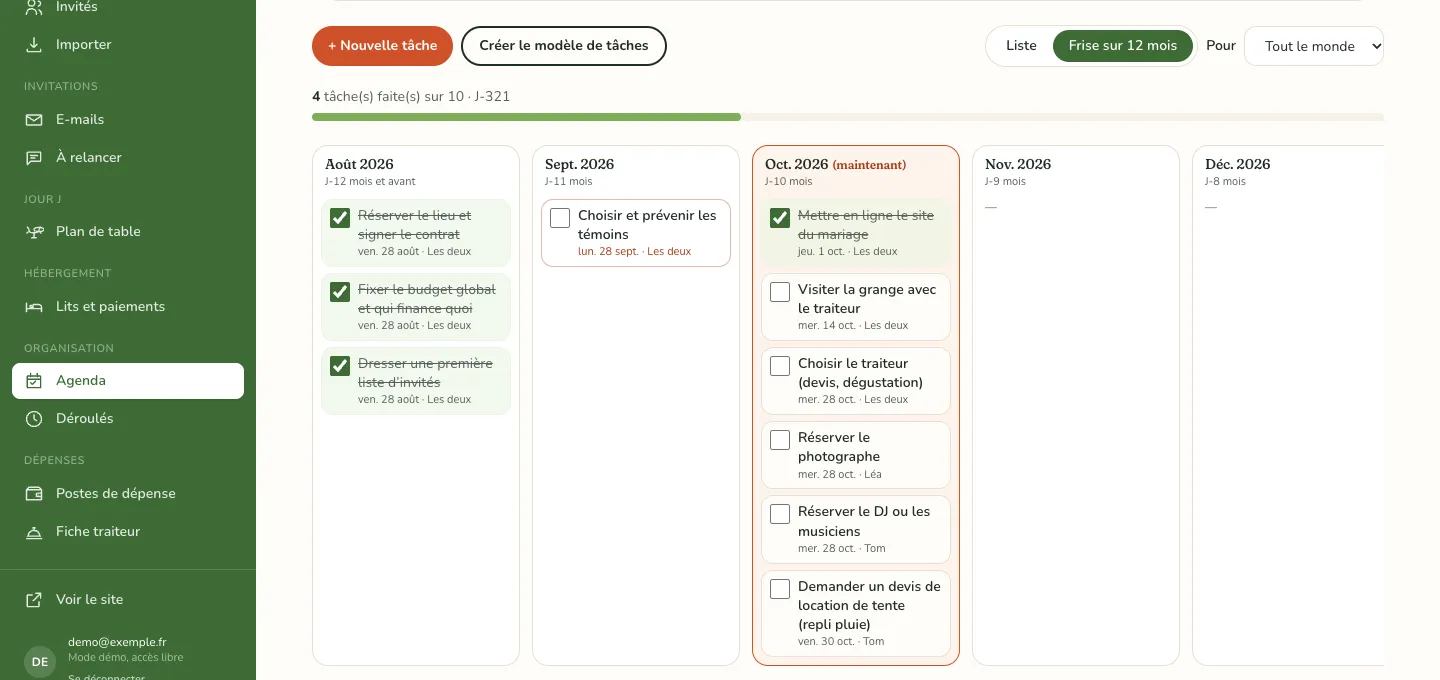
Task: Click Nov. 2026 column header
Action: point(1018,164)
